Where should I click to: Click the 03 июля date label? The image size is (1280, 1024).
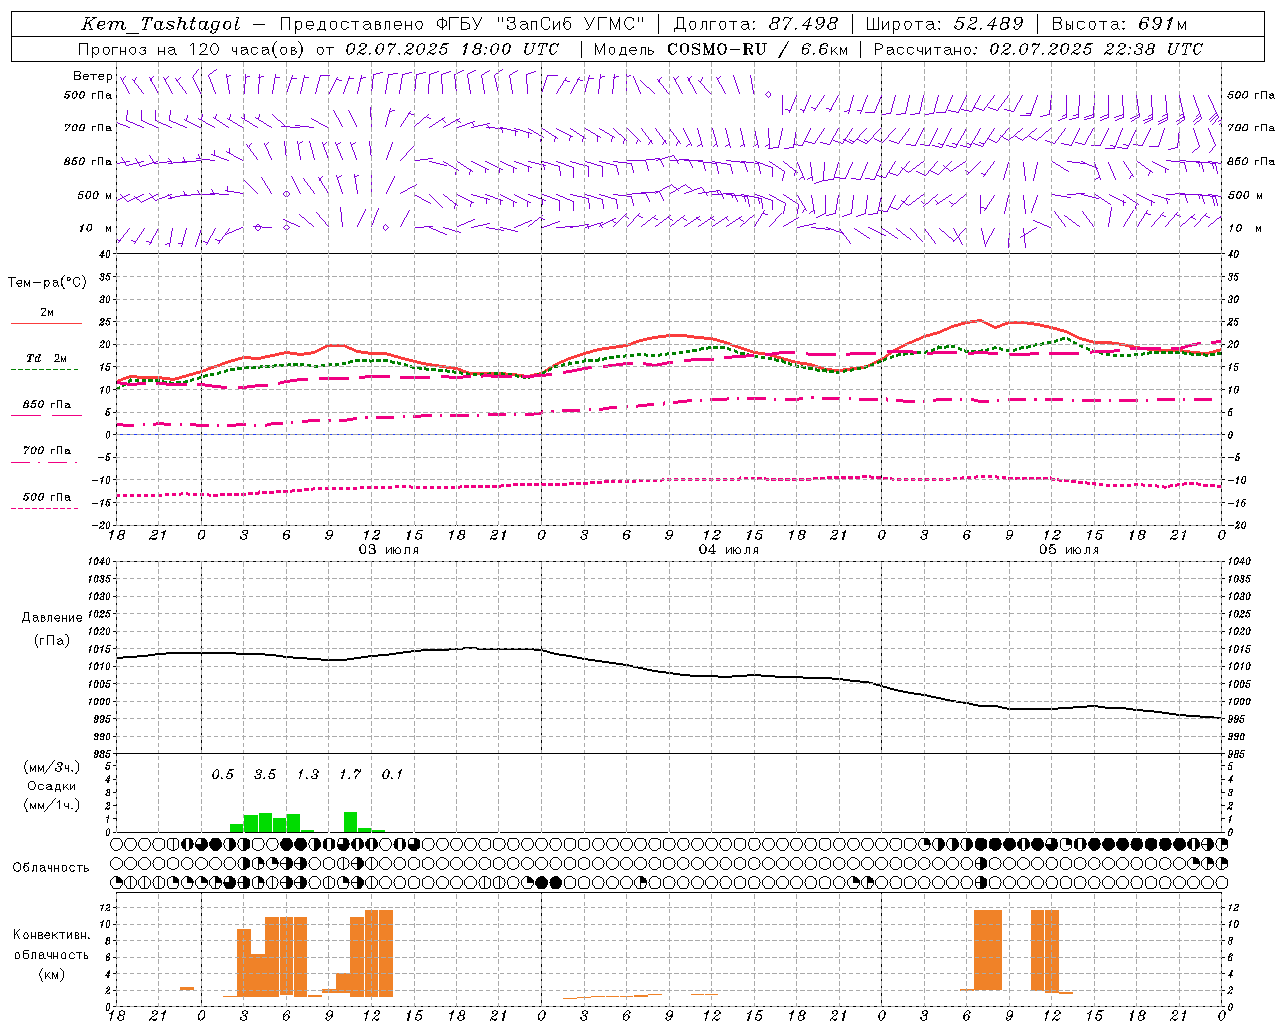(x=388, y=550)
